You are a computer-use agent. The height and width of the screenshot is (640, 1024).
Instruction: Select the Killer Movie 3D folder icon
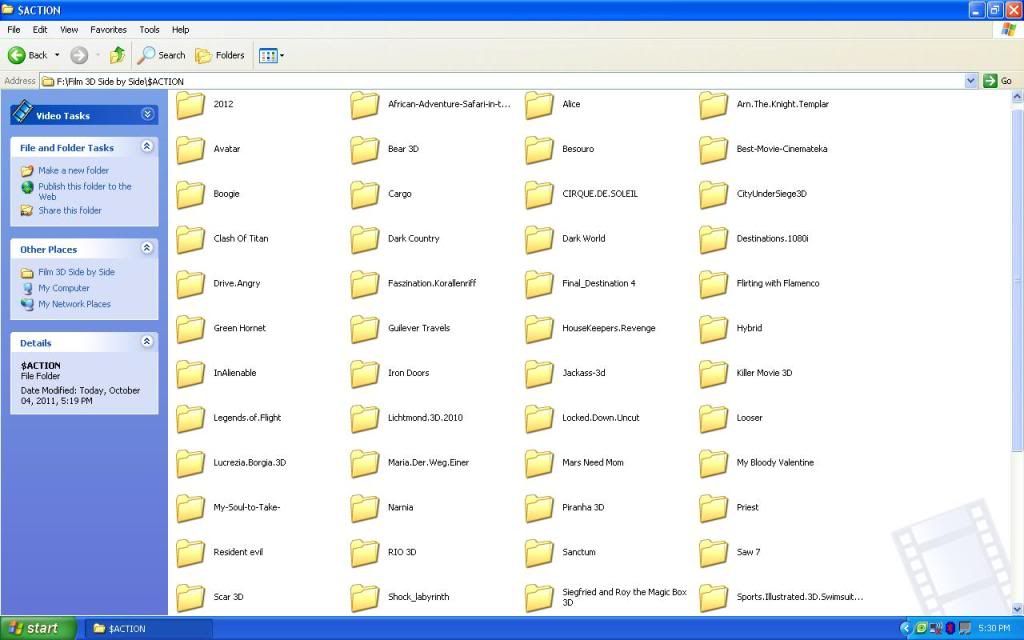pos(713,374)
